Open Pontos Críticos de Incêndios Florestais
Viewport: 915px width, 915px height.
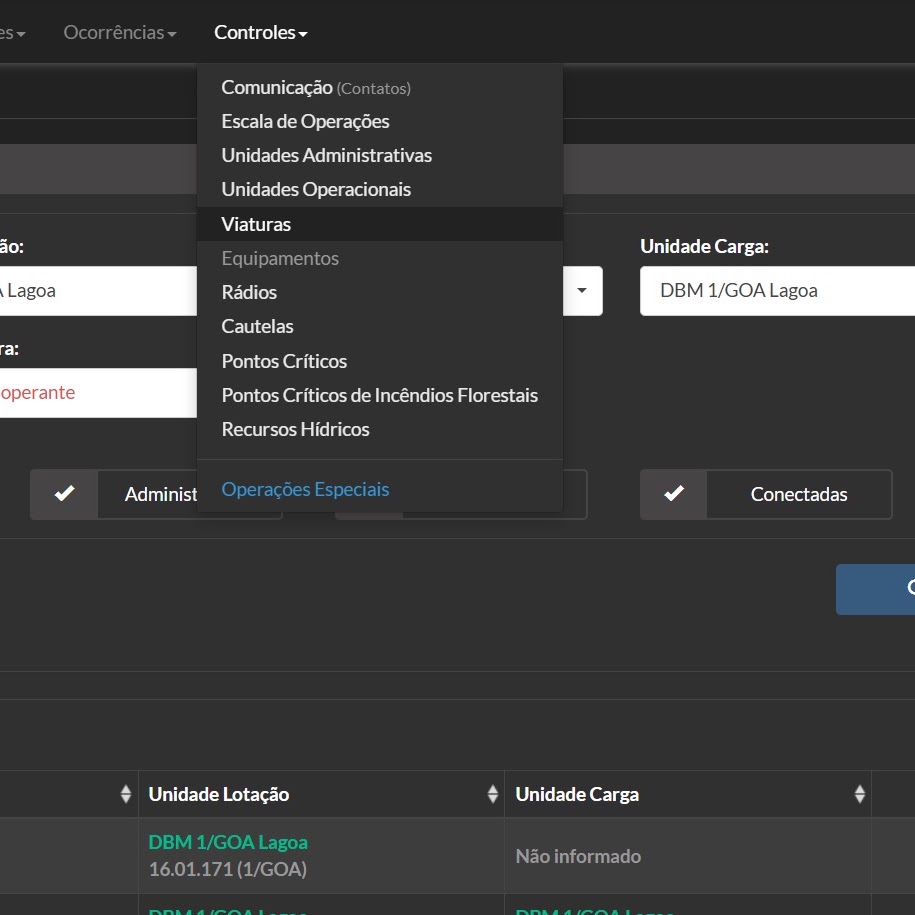[380, 395]
